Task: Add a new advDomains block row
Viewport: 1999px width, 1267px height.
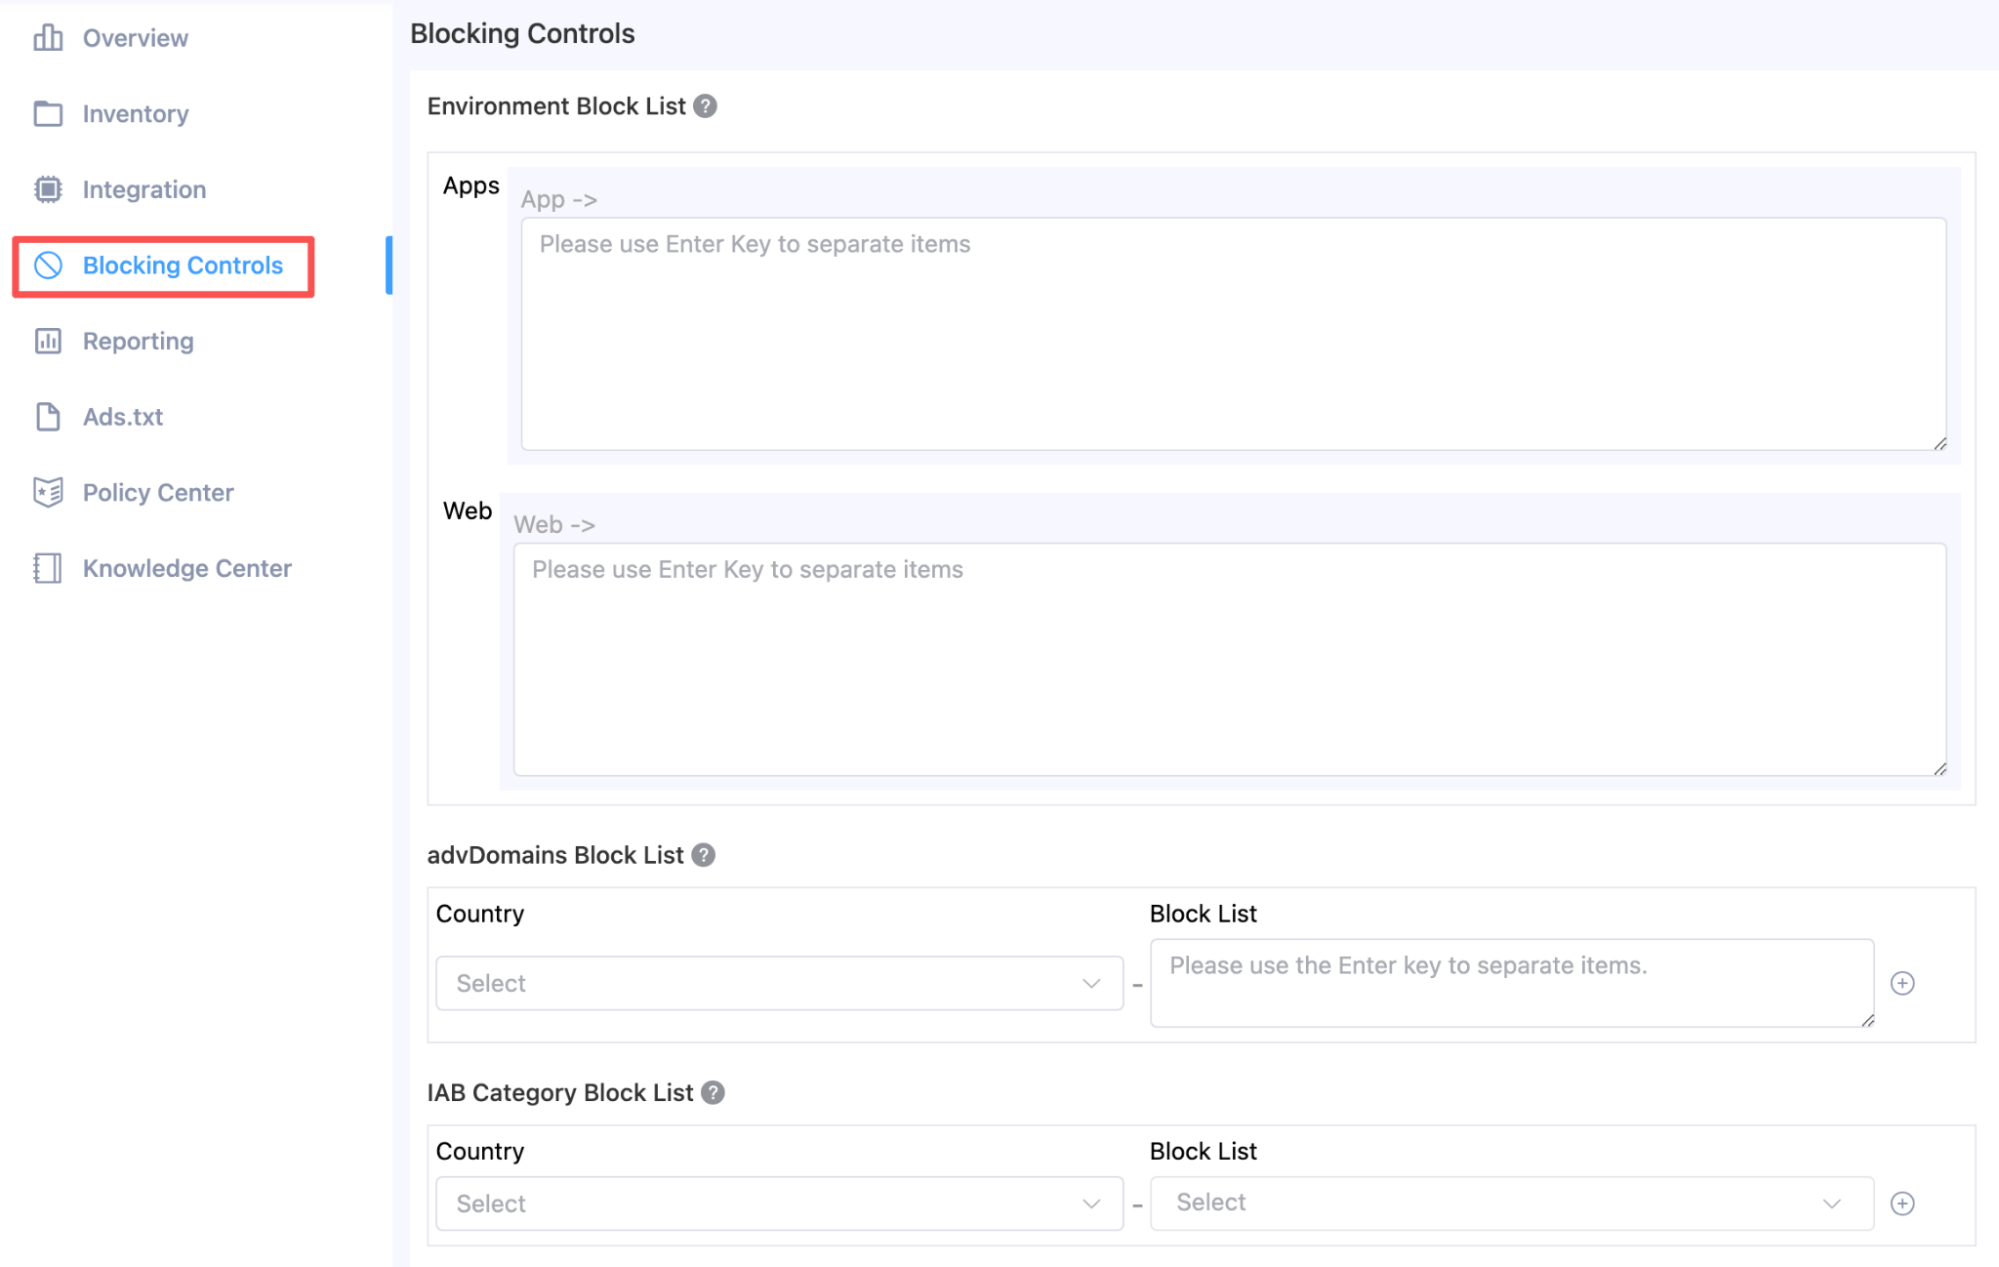Action: tap(1902, 983)
